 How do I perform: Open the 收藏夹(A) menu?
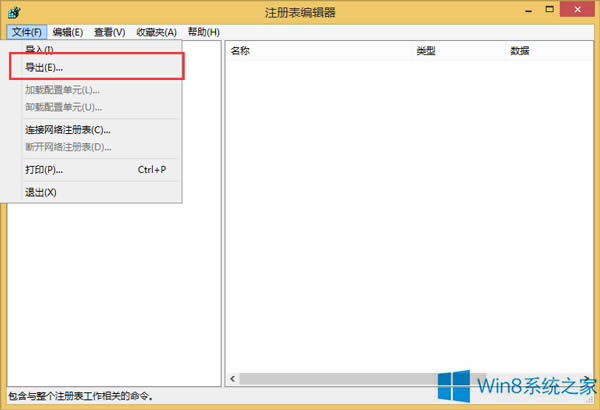point(157,32)
